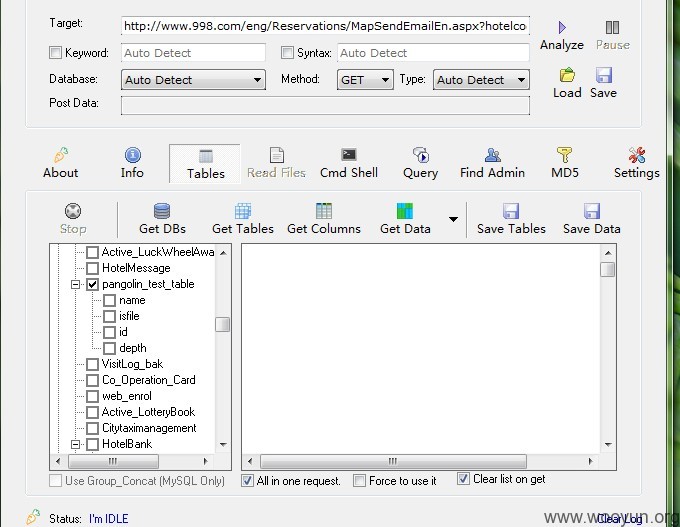Screen dimensions: 680x527
Task: Uncheck All in one request
Action: [x=247, y=481]
